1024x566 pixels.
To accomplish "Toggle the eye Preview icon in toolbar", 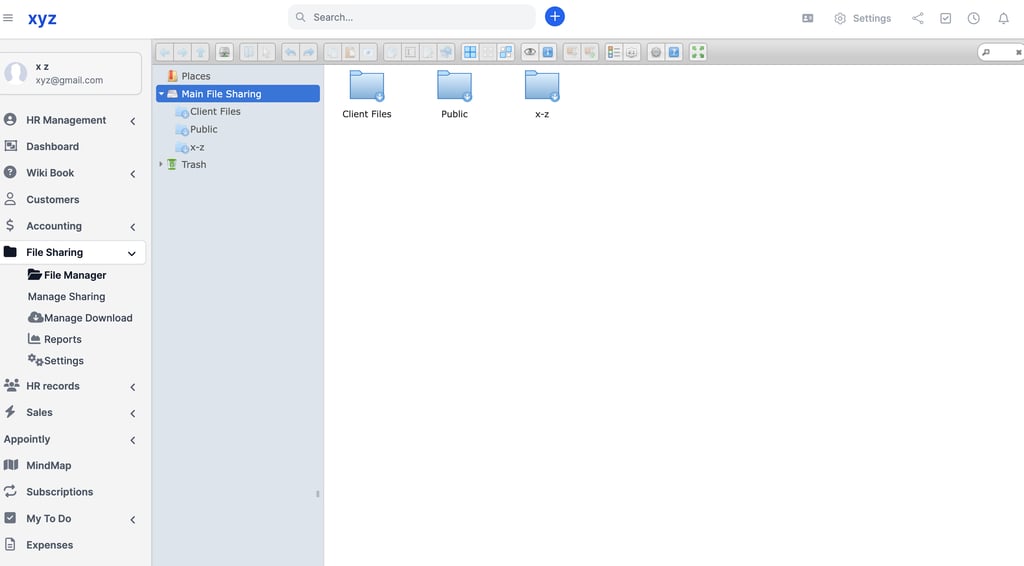I will tap(530, 52).
